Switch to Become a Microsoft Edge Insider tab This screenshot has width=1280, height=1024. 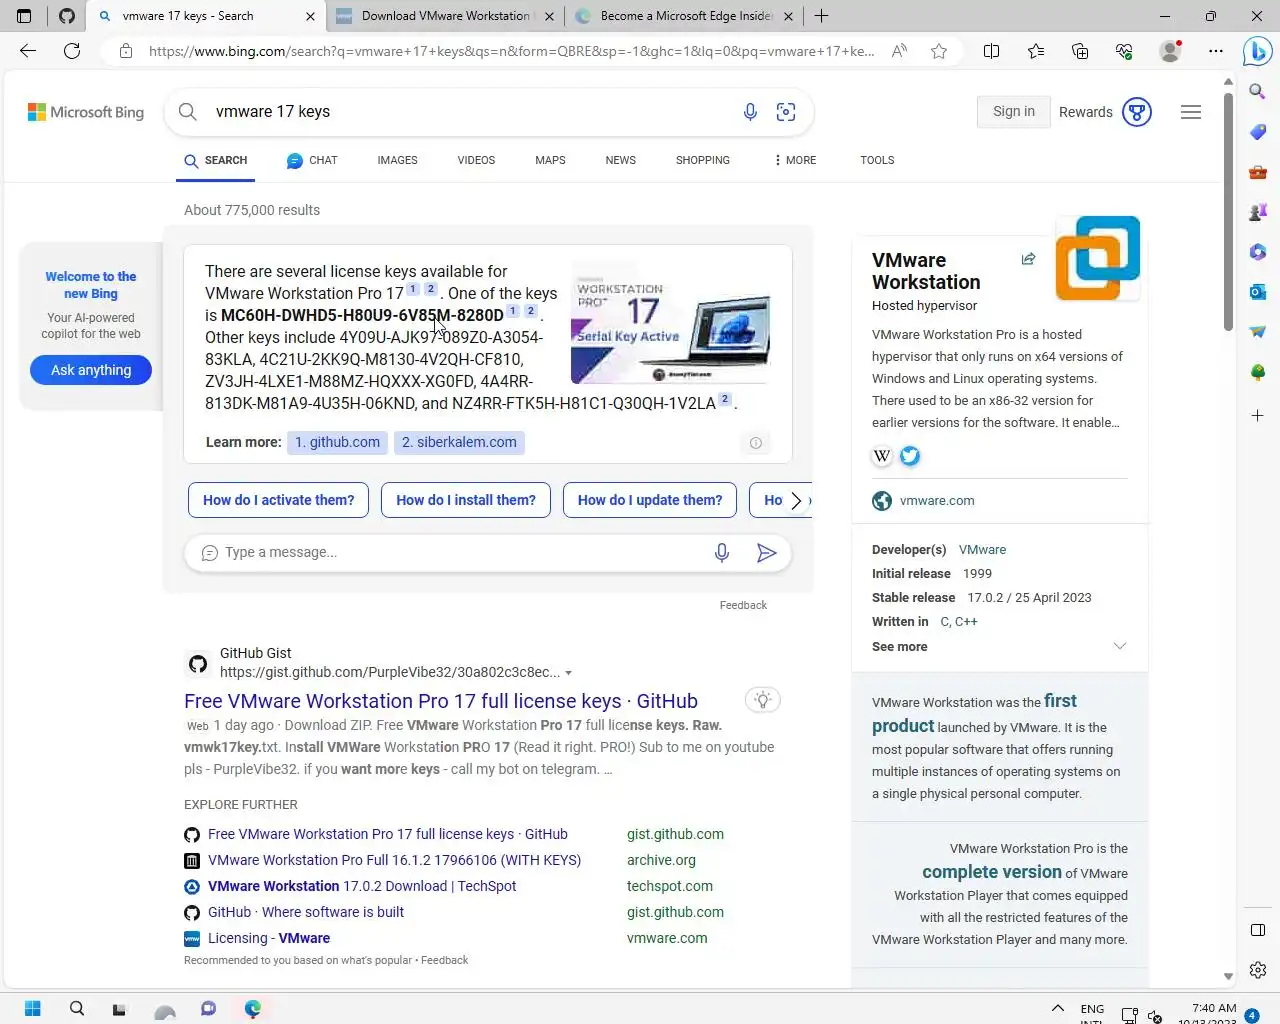click(684, 16)
